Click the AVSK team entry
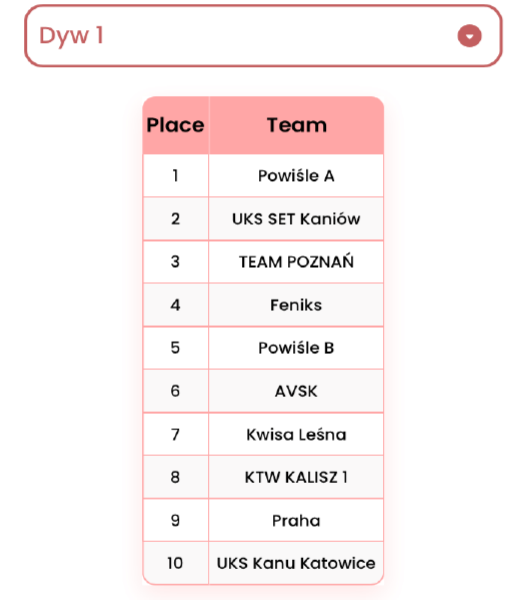 point(296,391)
